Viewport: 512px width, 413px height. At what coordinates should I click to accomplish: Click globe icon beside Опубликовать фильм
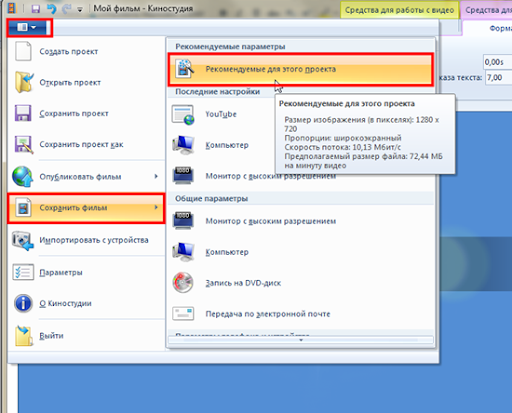click(23, 176)
